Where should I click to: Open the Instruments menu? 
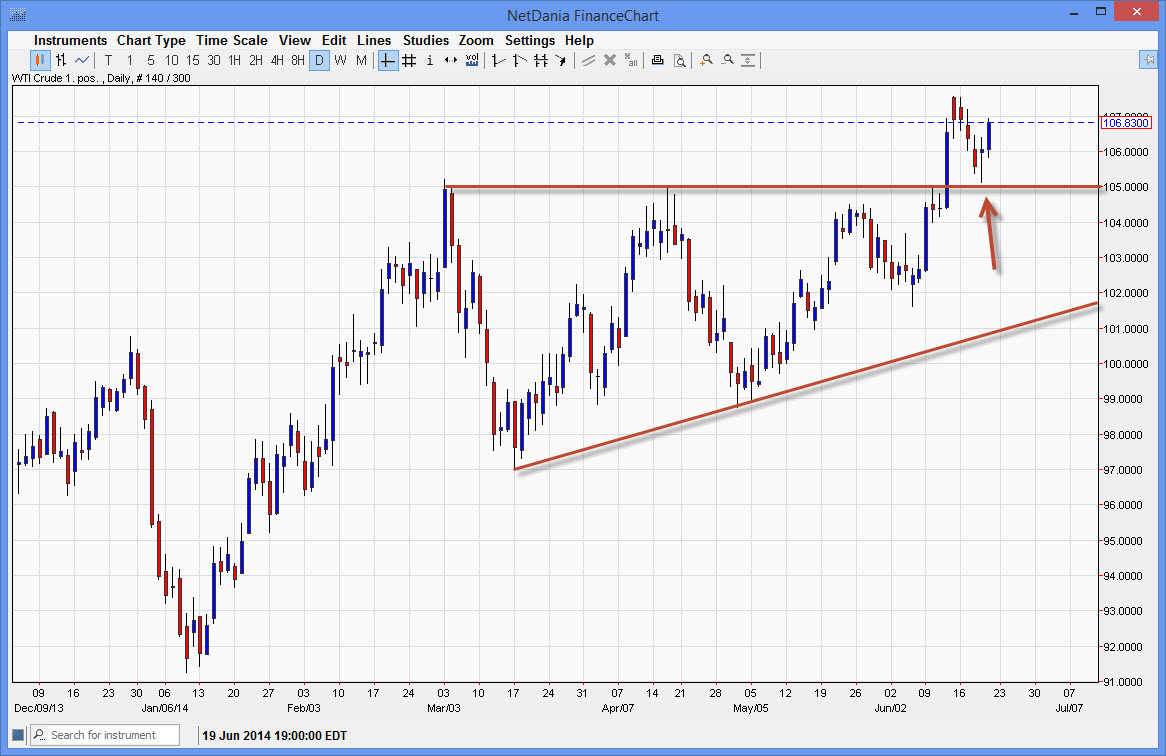(70, 40)
